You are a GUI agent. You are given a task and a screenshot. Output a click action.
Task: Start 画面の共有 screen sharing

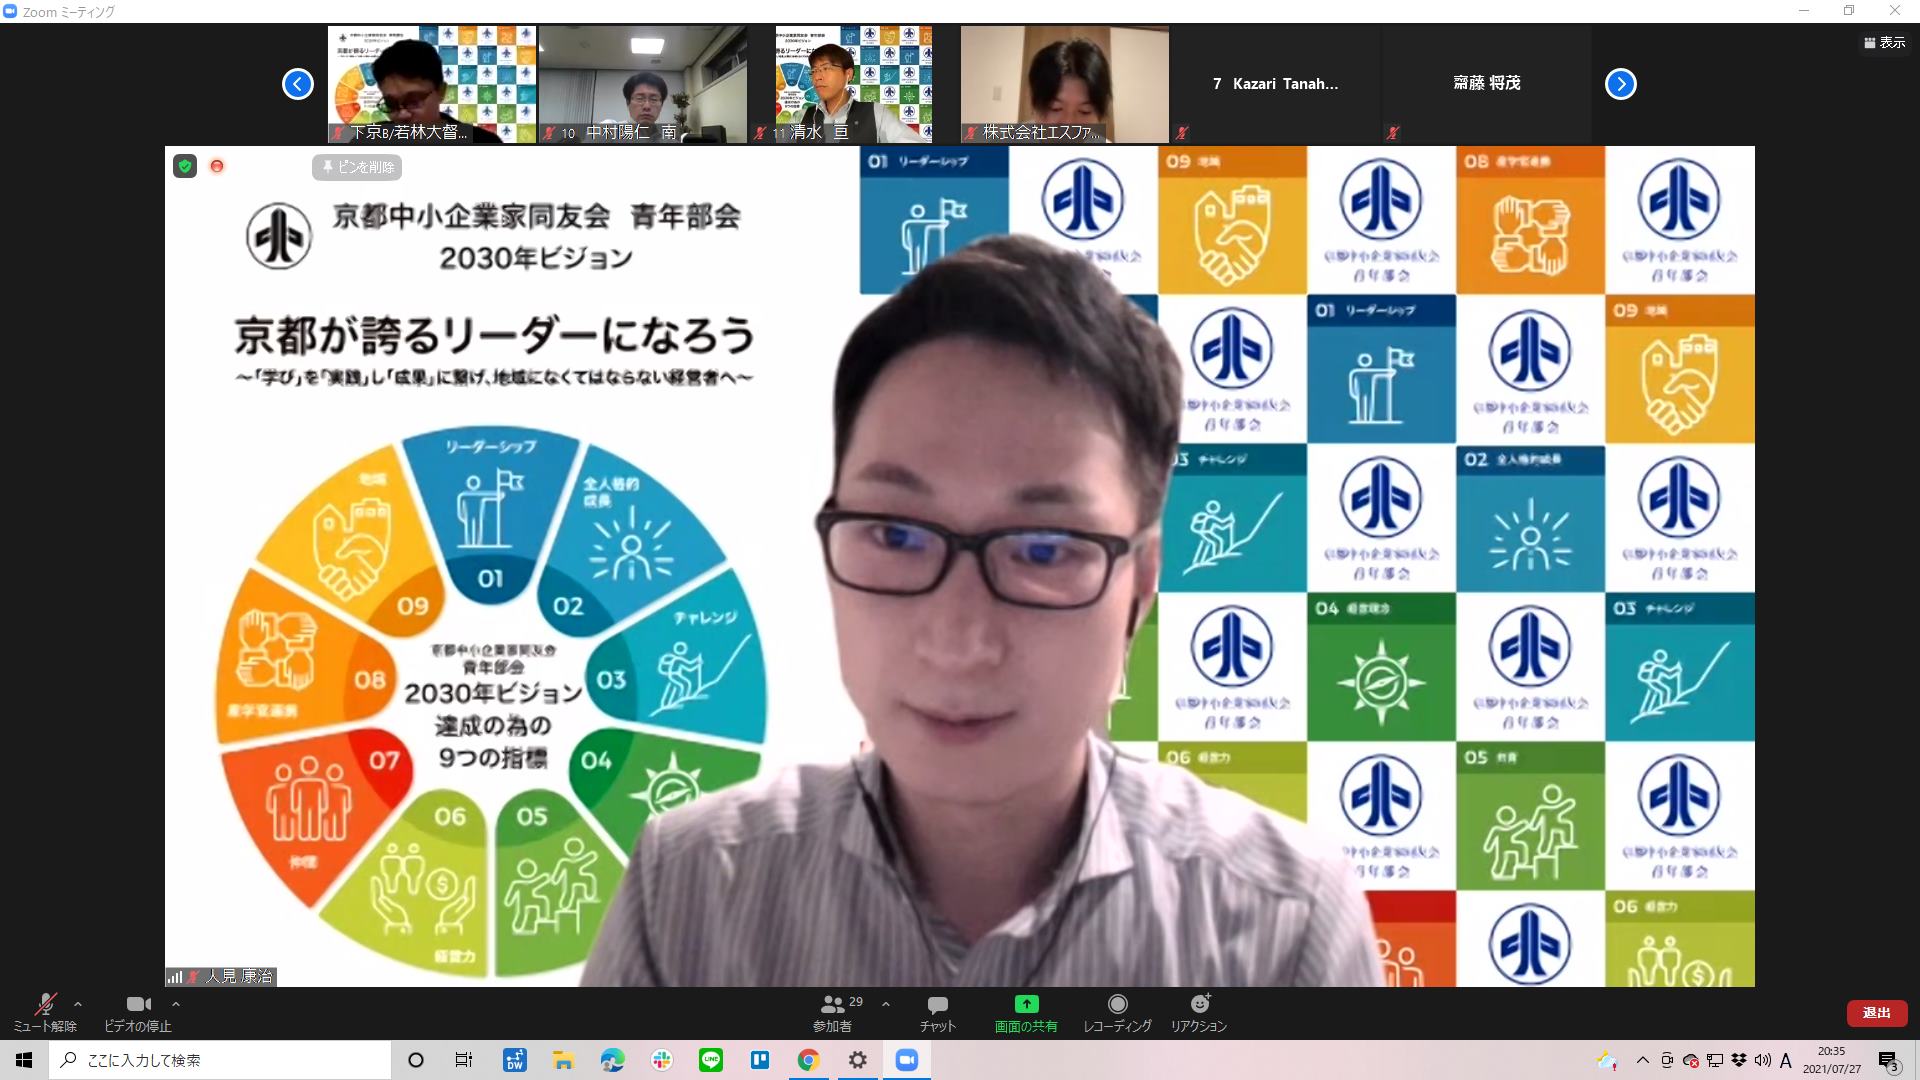[1026, 1013]
